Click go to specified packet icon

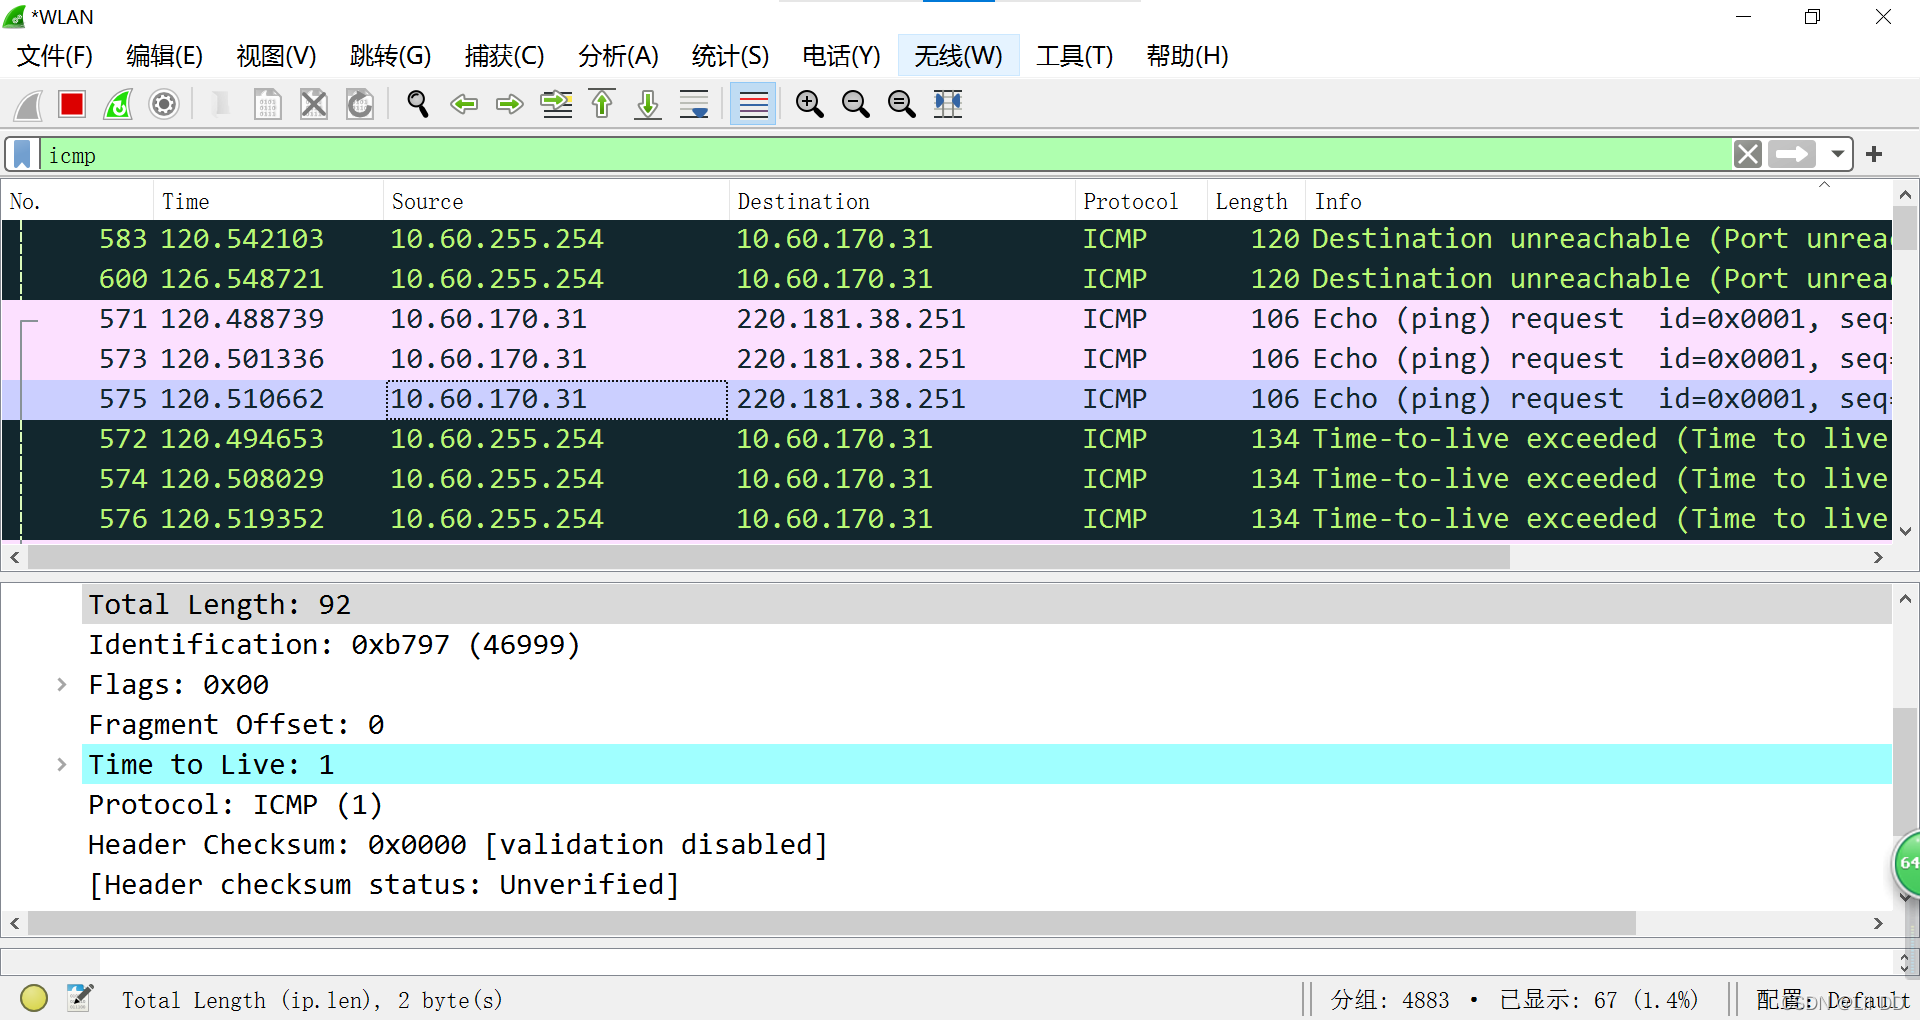click(557, 104)
